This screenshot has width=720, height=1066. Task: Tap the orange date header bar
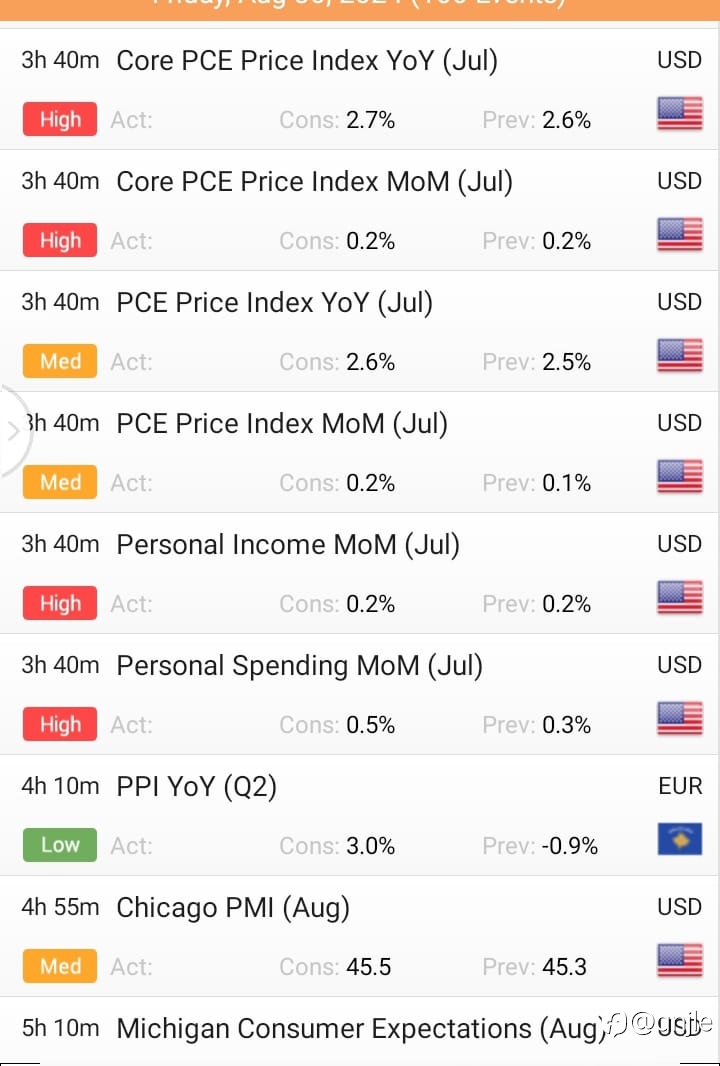tap(360, 10)
